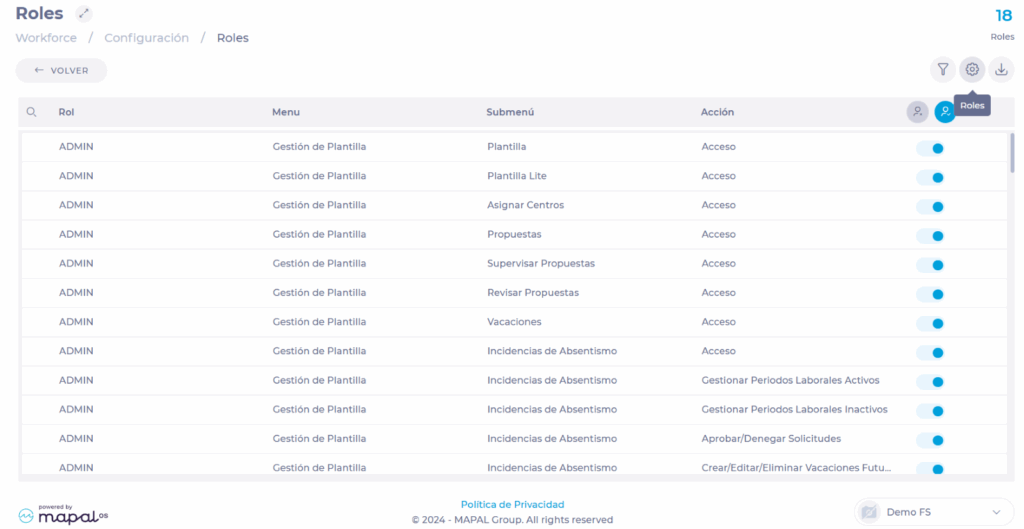This screenshot has width=1024, height=529.
Task: Open the filter funnel icon
Action: (942, 70)
